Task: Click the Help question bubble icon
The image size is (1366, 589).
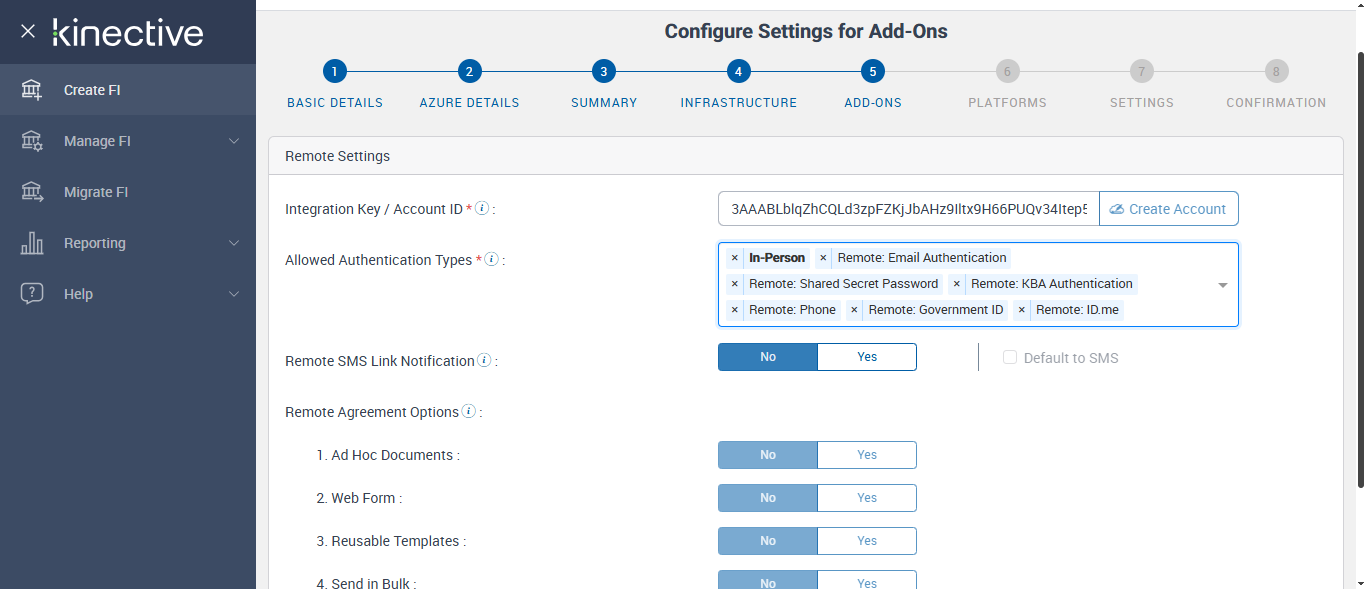Action: [32, 294]
